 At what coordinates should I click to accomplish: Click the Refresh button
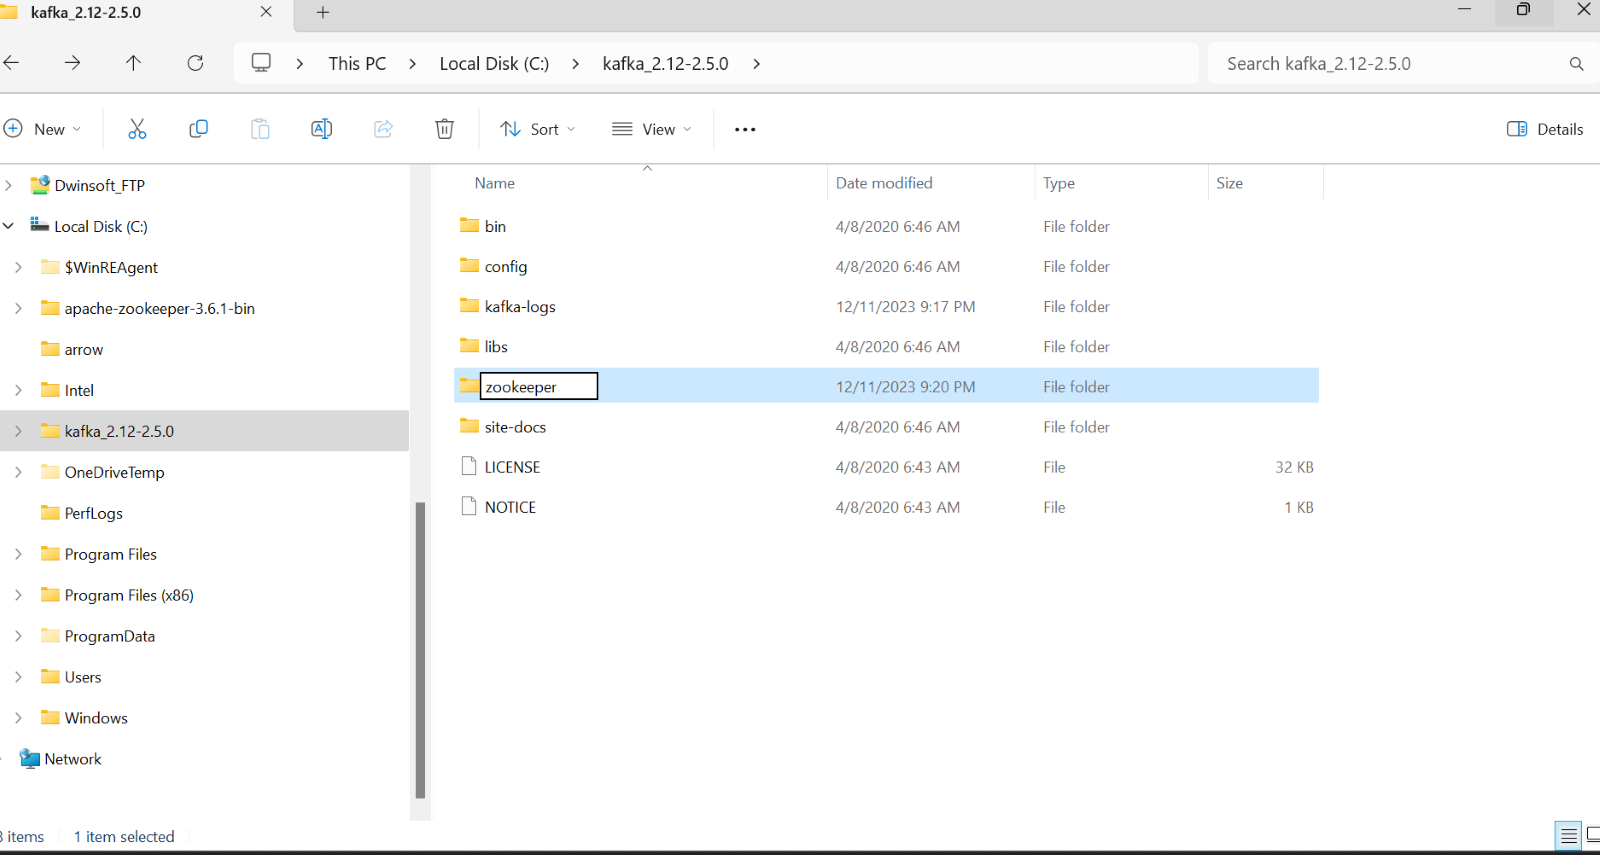coord(195,63)
